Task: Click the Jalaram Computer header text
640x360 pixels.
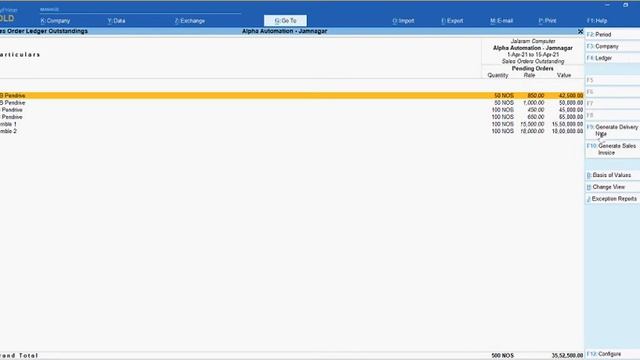Action: click(533, 41)
